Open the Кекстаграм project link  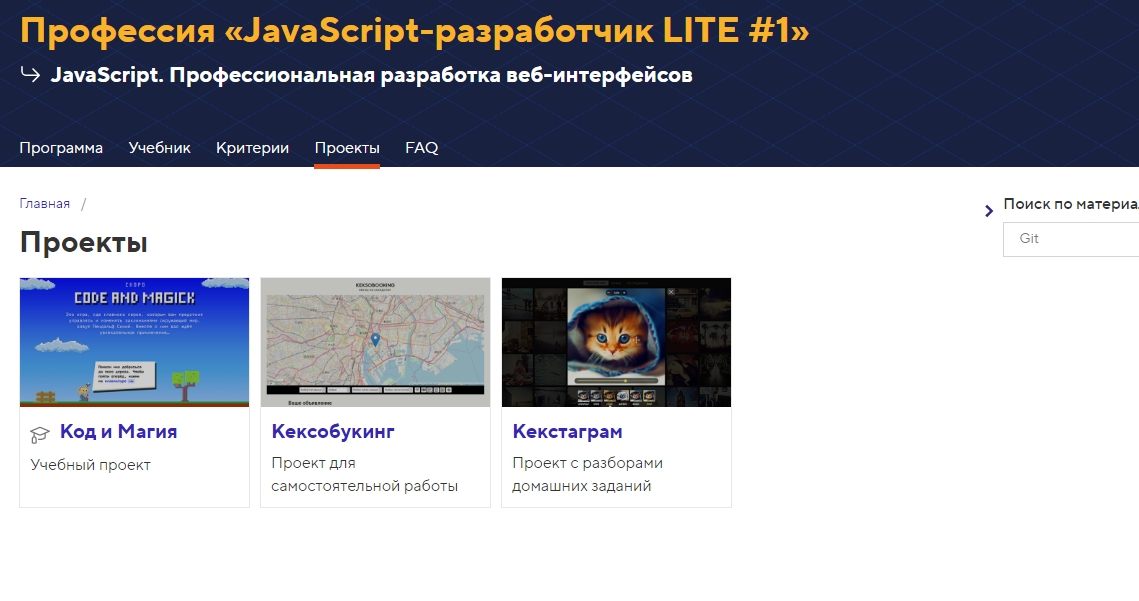click(x=567, y=432)
